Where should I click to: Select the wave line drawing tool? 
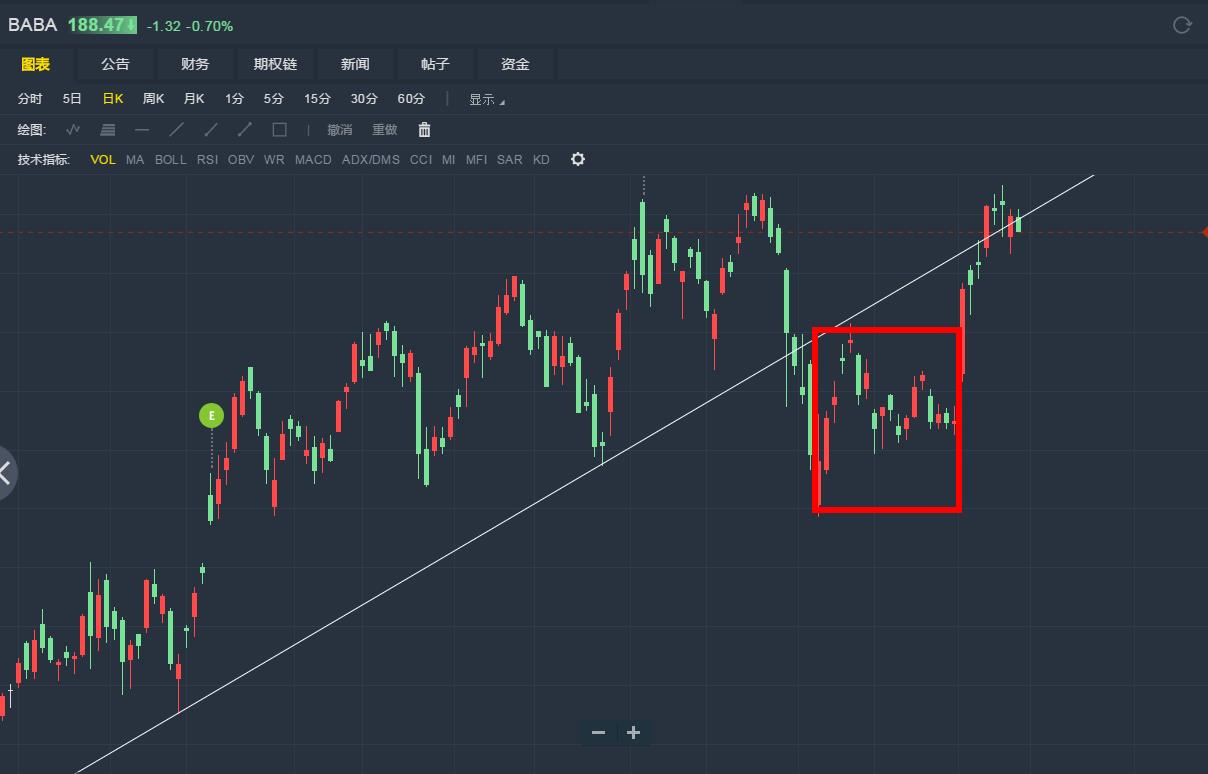[73, 130]
